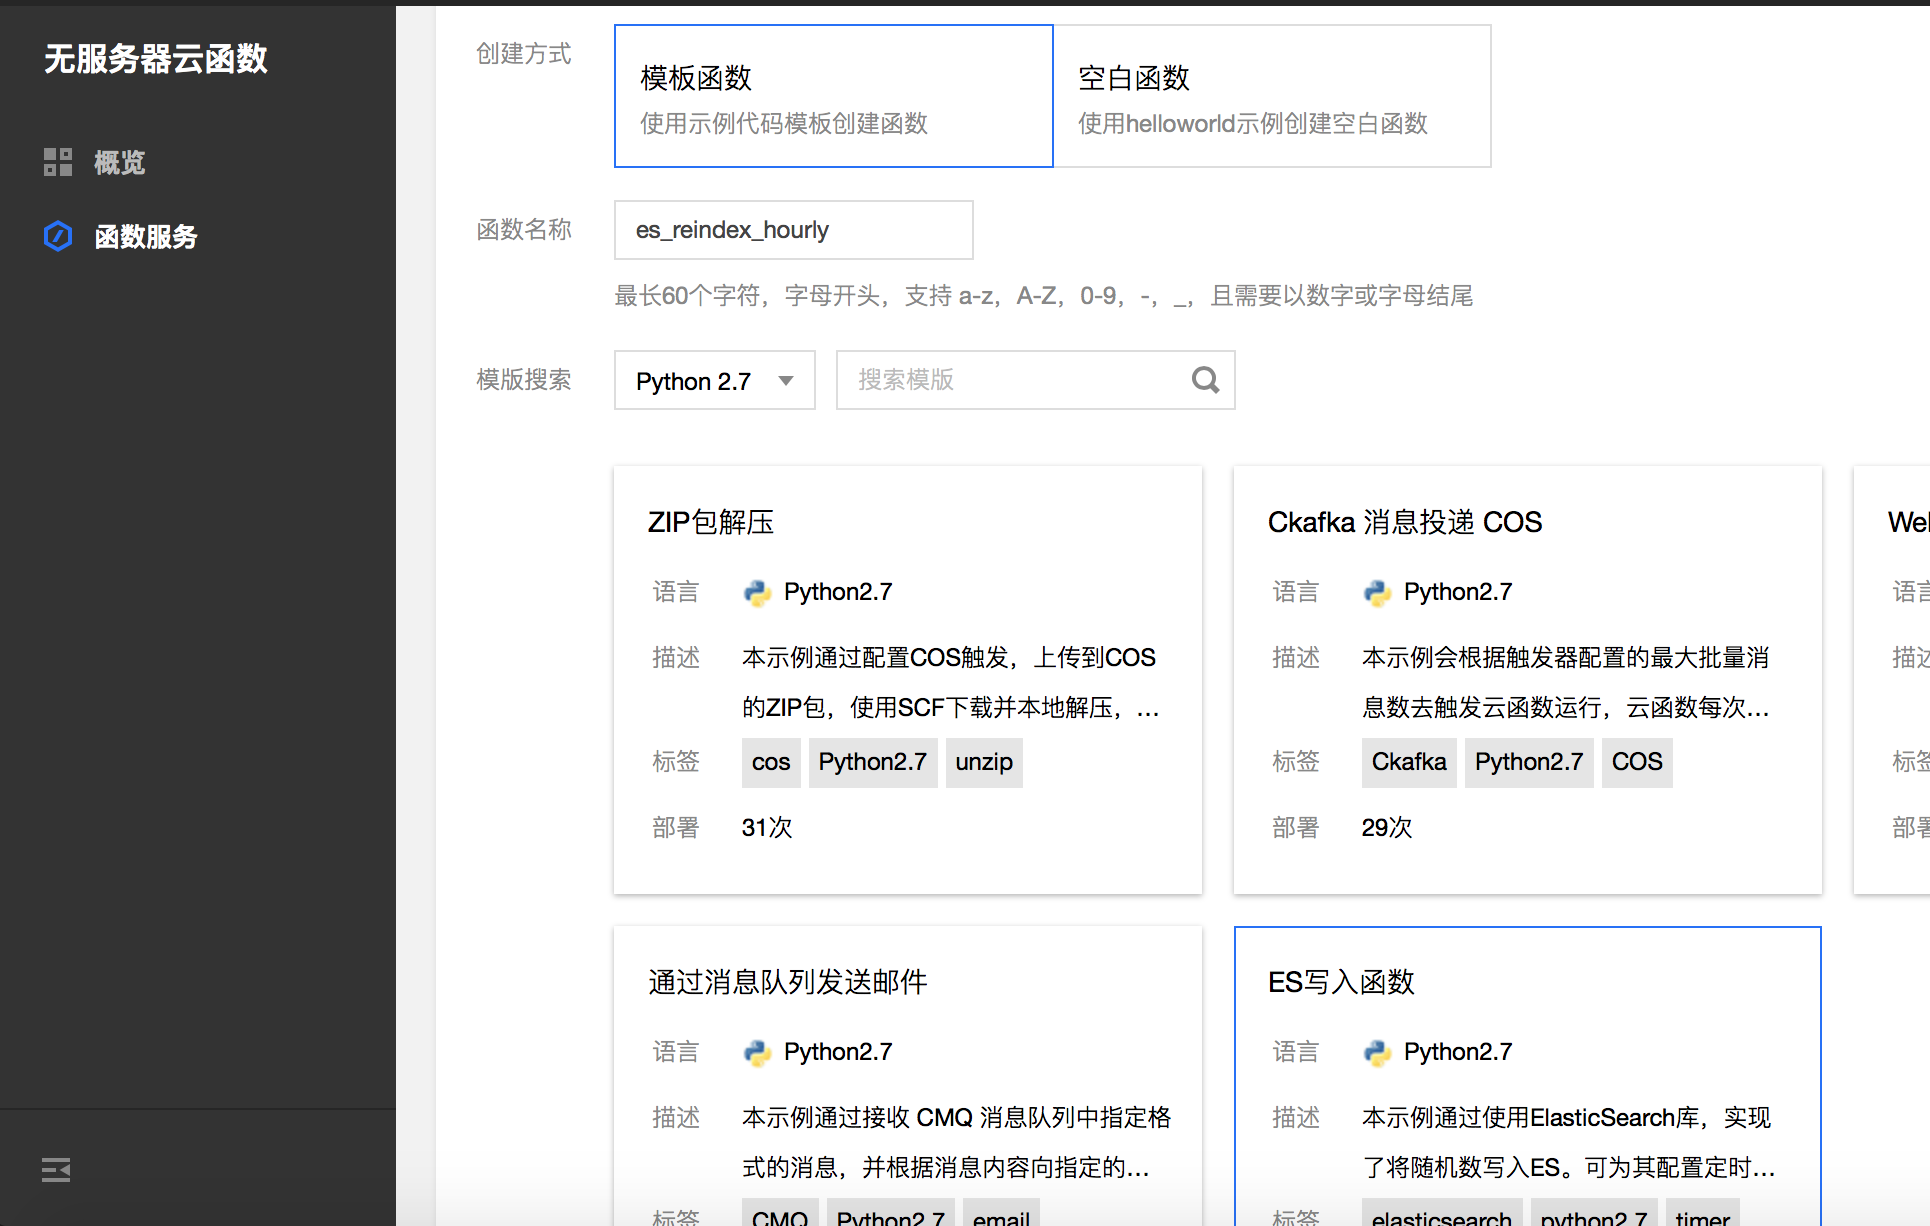Viewport: 1930px width, 1226px height.
Task: Click the es_reindex_hourly function name field
Action: pyautogui.click(x=793, y=229)
